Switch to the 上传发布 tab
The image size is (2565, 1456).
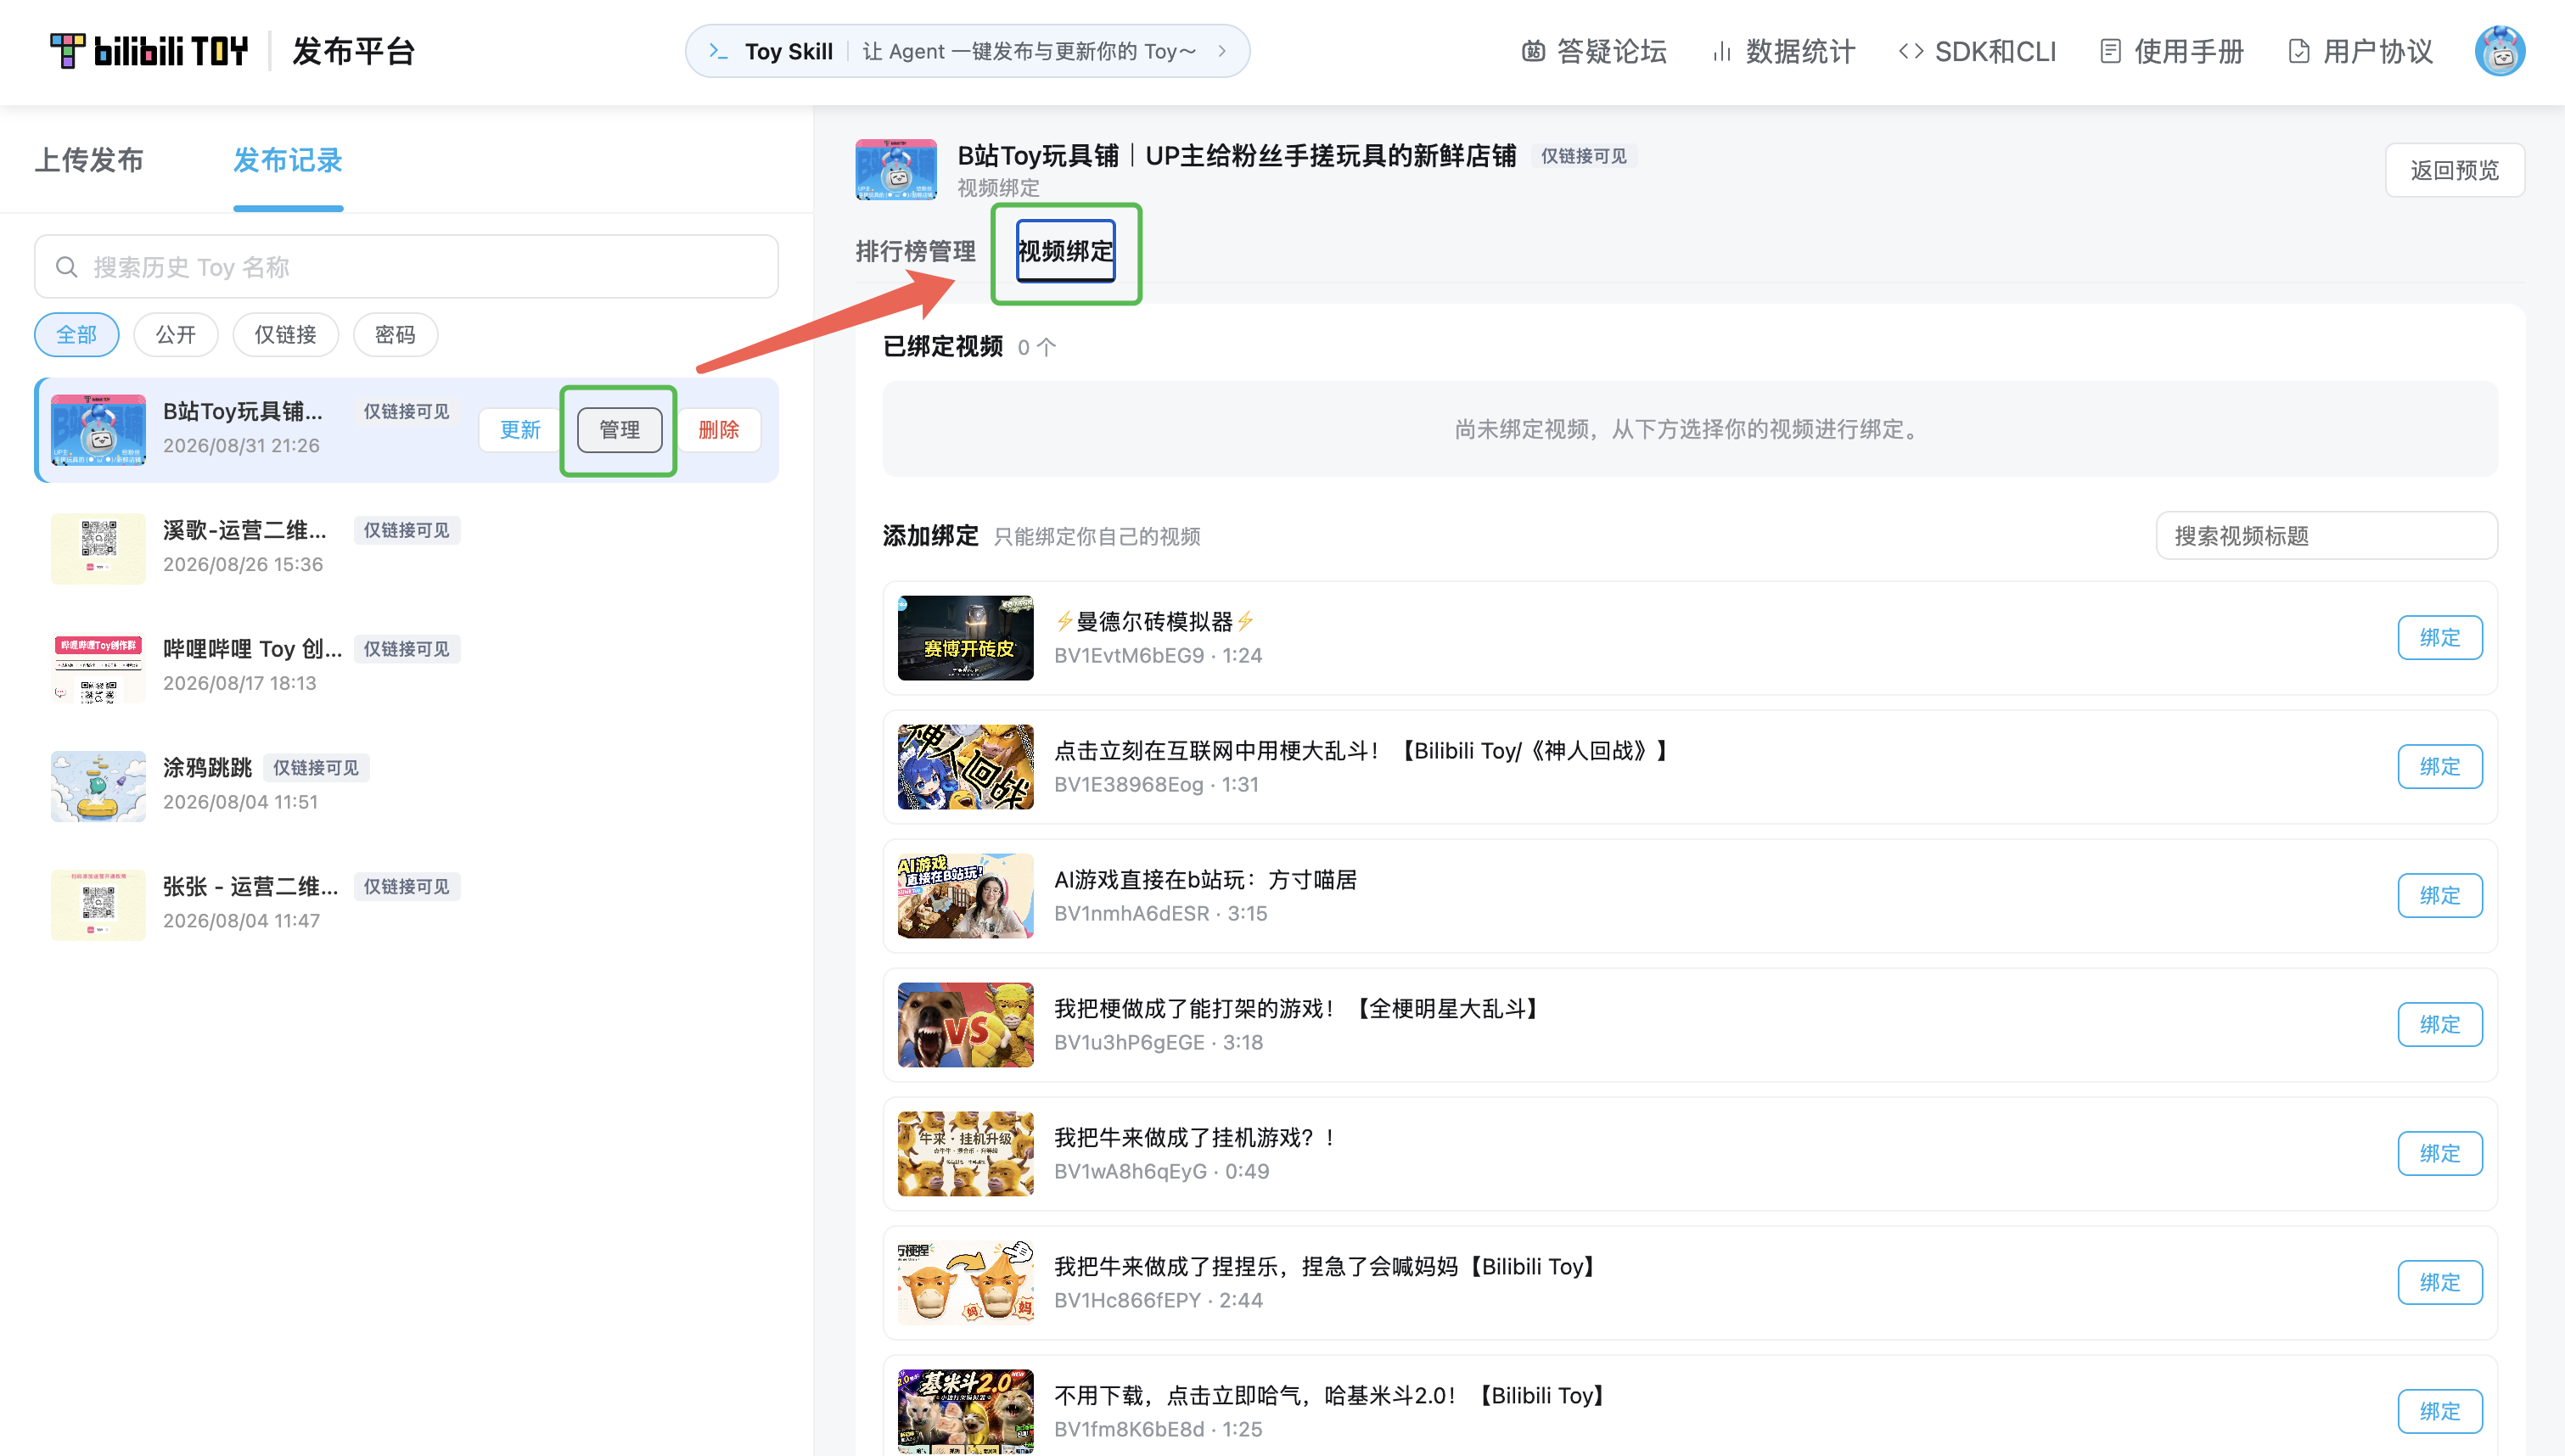pos(89,160)
